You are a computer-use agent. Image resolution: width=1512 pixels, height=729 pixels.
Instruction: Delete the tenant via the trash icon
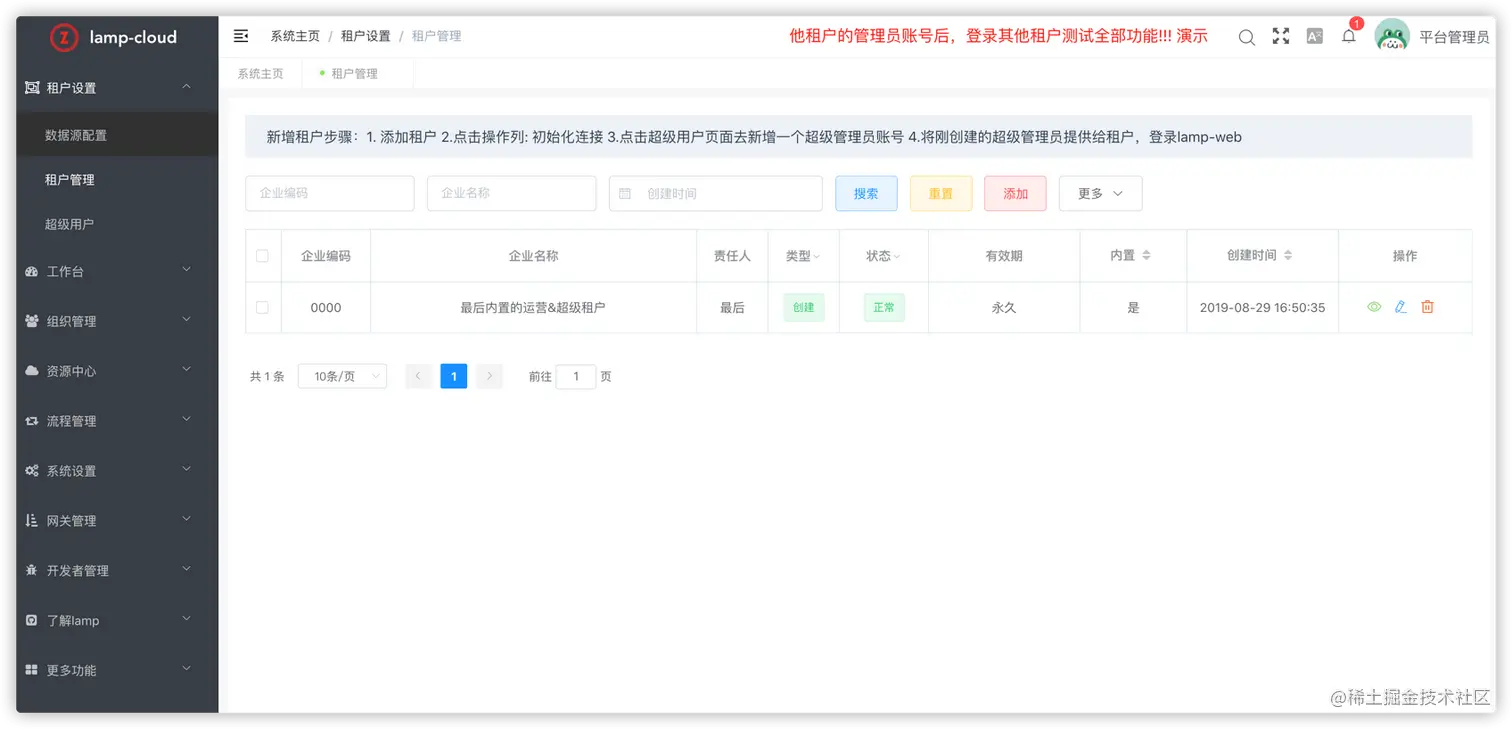(x=1427, y=307)
